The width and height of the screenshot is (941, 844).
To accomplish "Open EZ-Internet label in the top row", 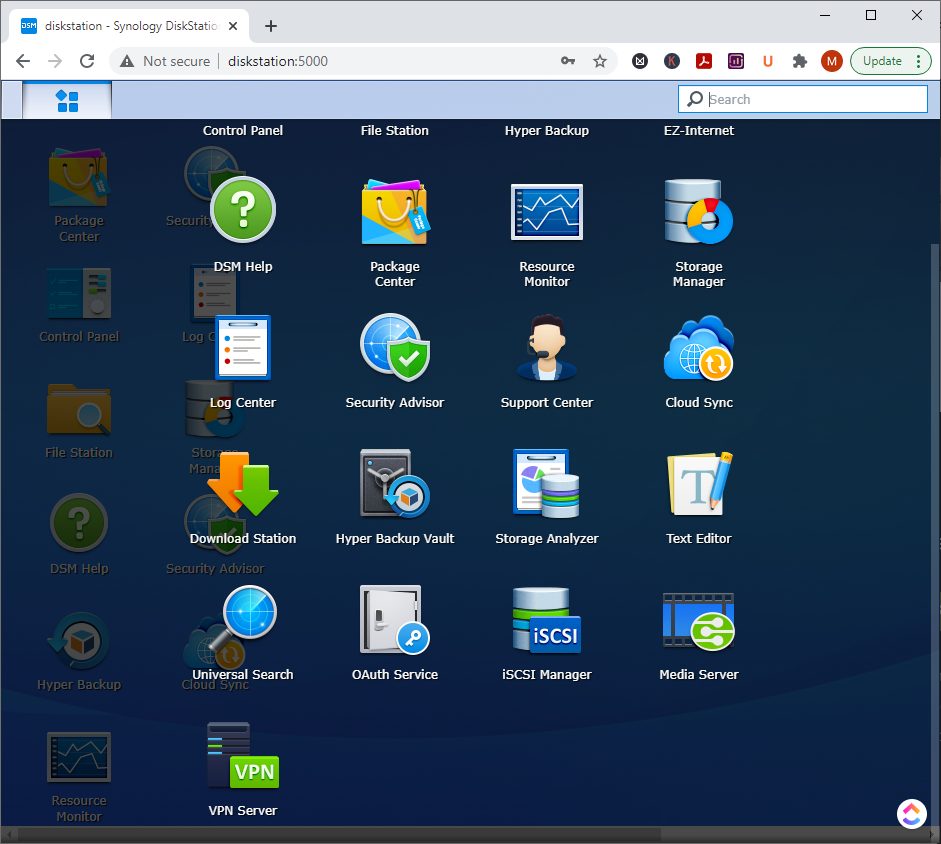I will (699, 130).
